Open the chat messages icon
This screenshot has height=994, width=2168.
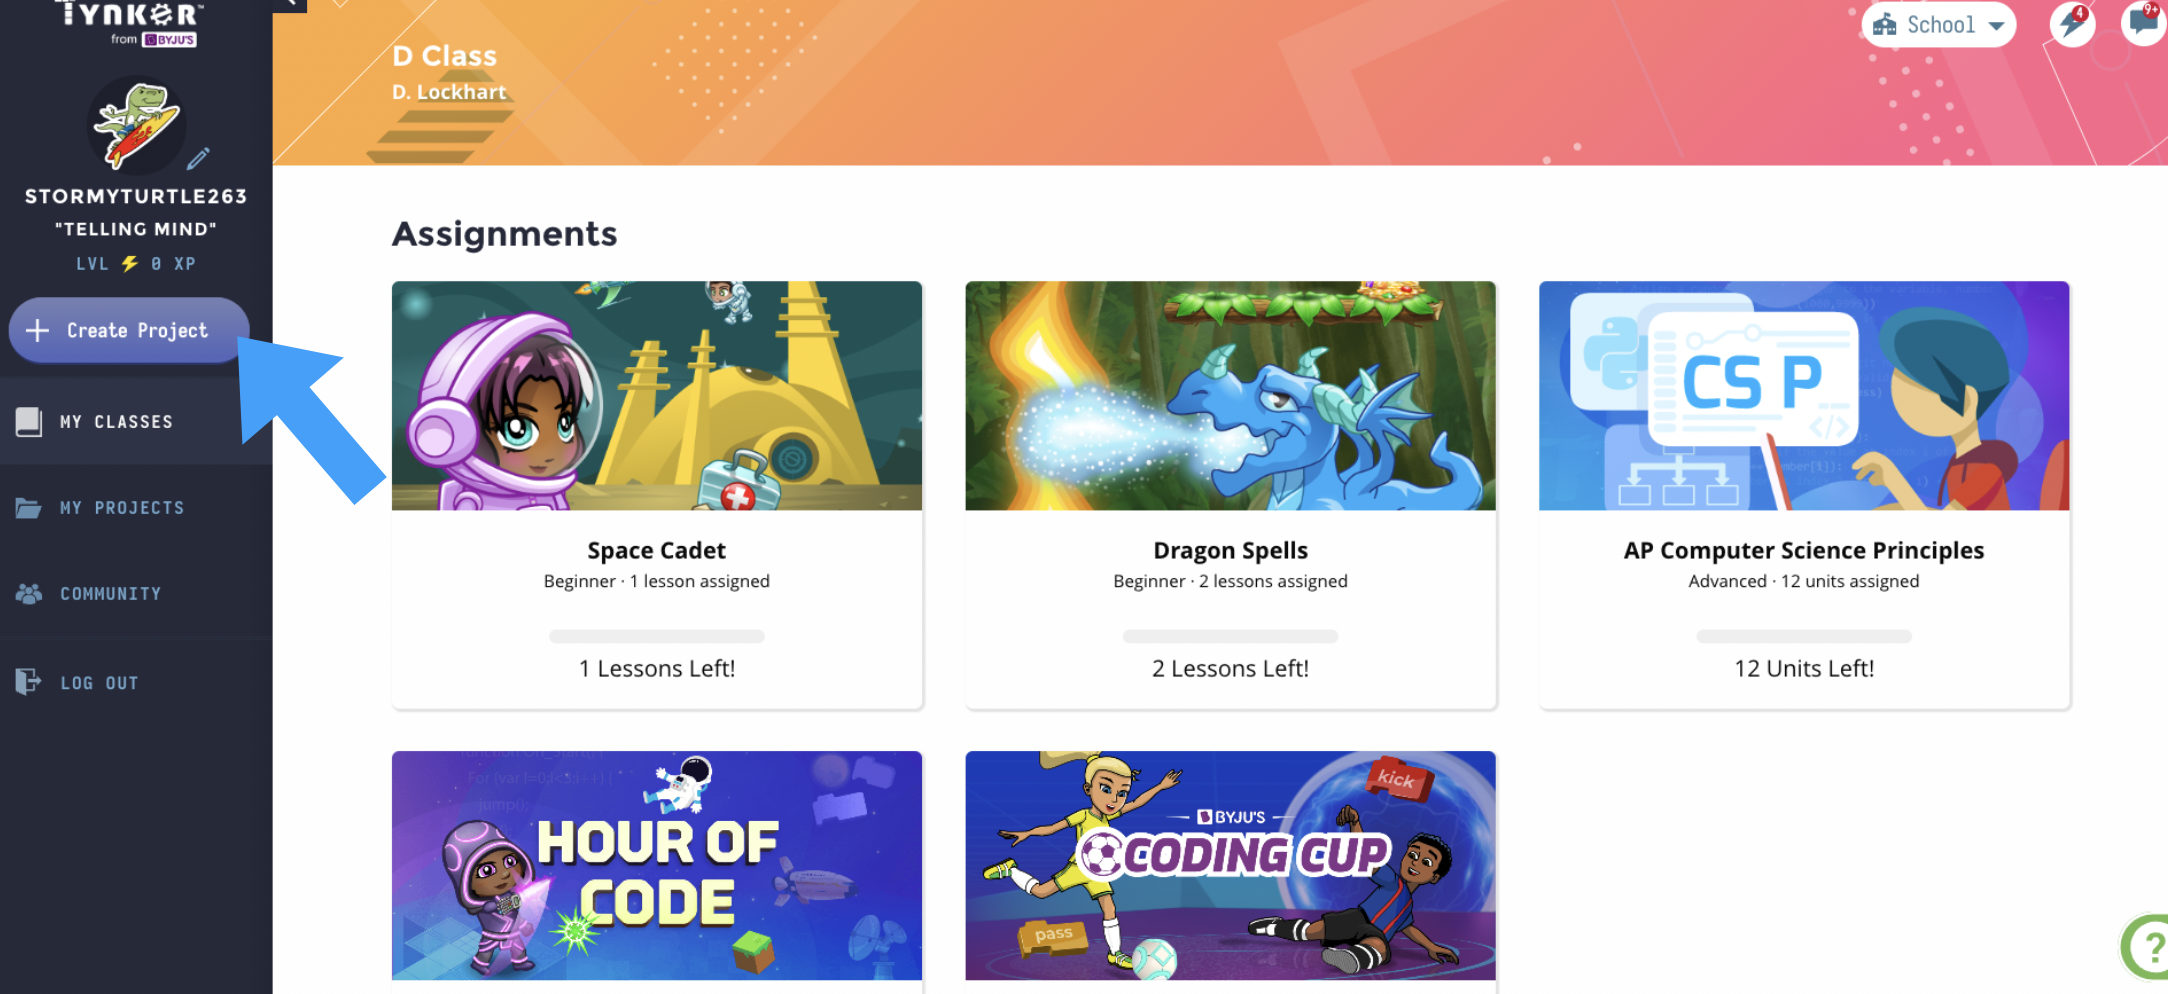click(x=2143, y=20)
